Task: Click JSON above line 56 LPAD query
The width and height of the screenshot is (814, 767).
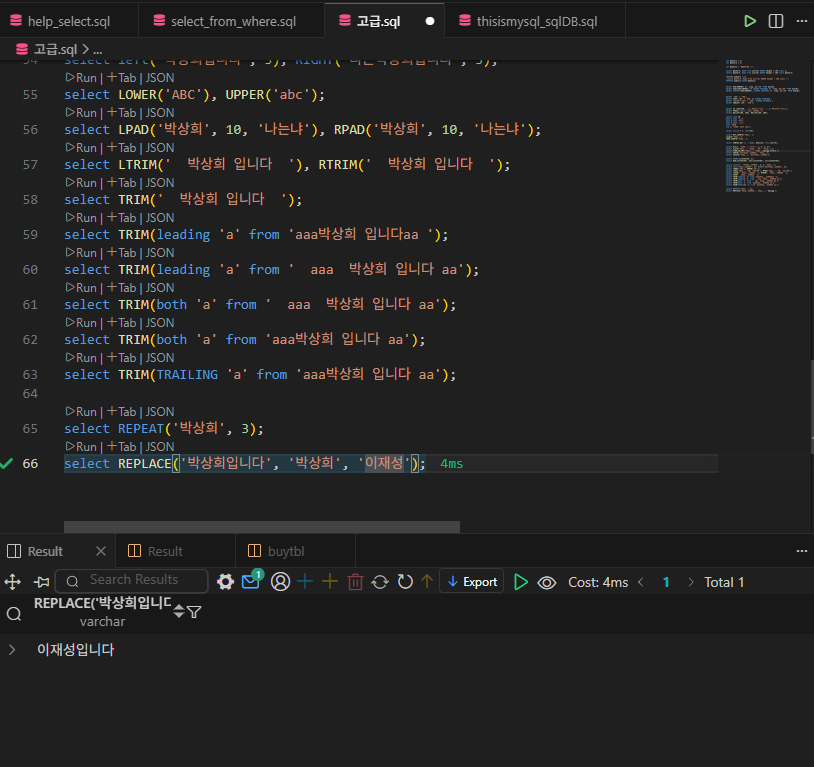Action: 160,113
